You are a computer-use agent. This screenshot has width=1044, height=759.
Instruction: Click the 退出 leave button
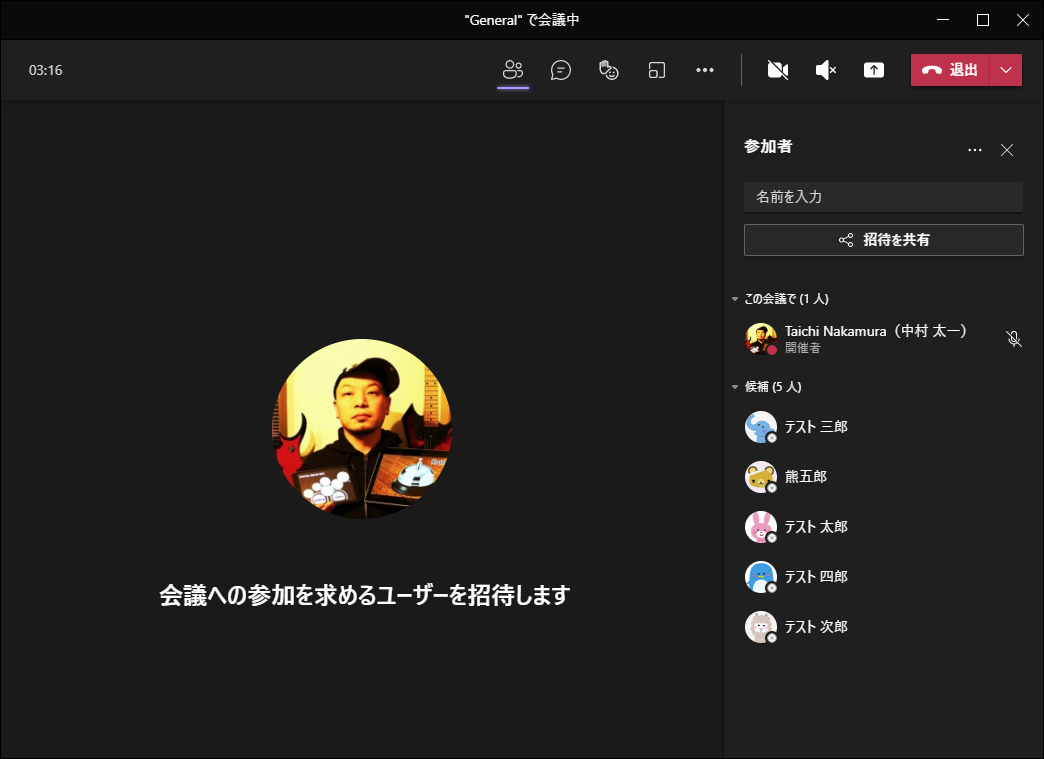click(950, 70)
